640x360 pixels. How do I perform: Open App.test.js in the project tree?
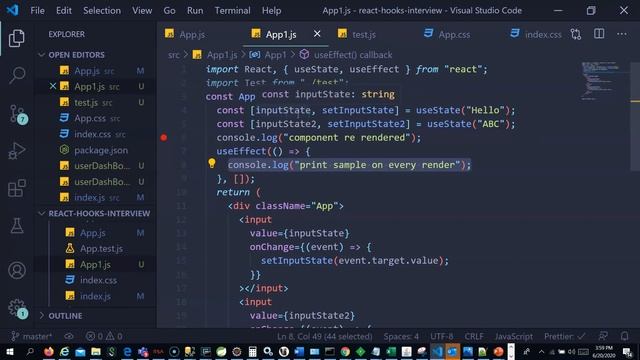96,249
